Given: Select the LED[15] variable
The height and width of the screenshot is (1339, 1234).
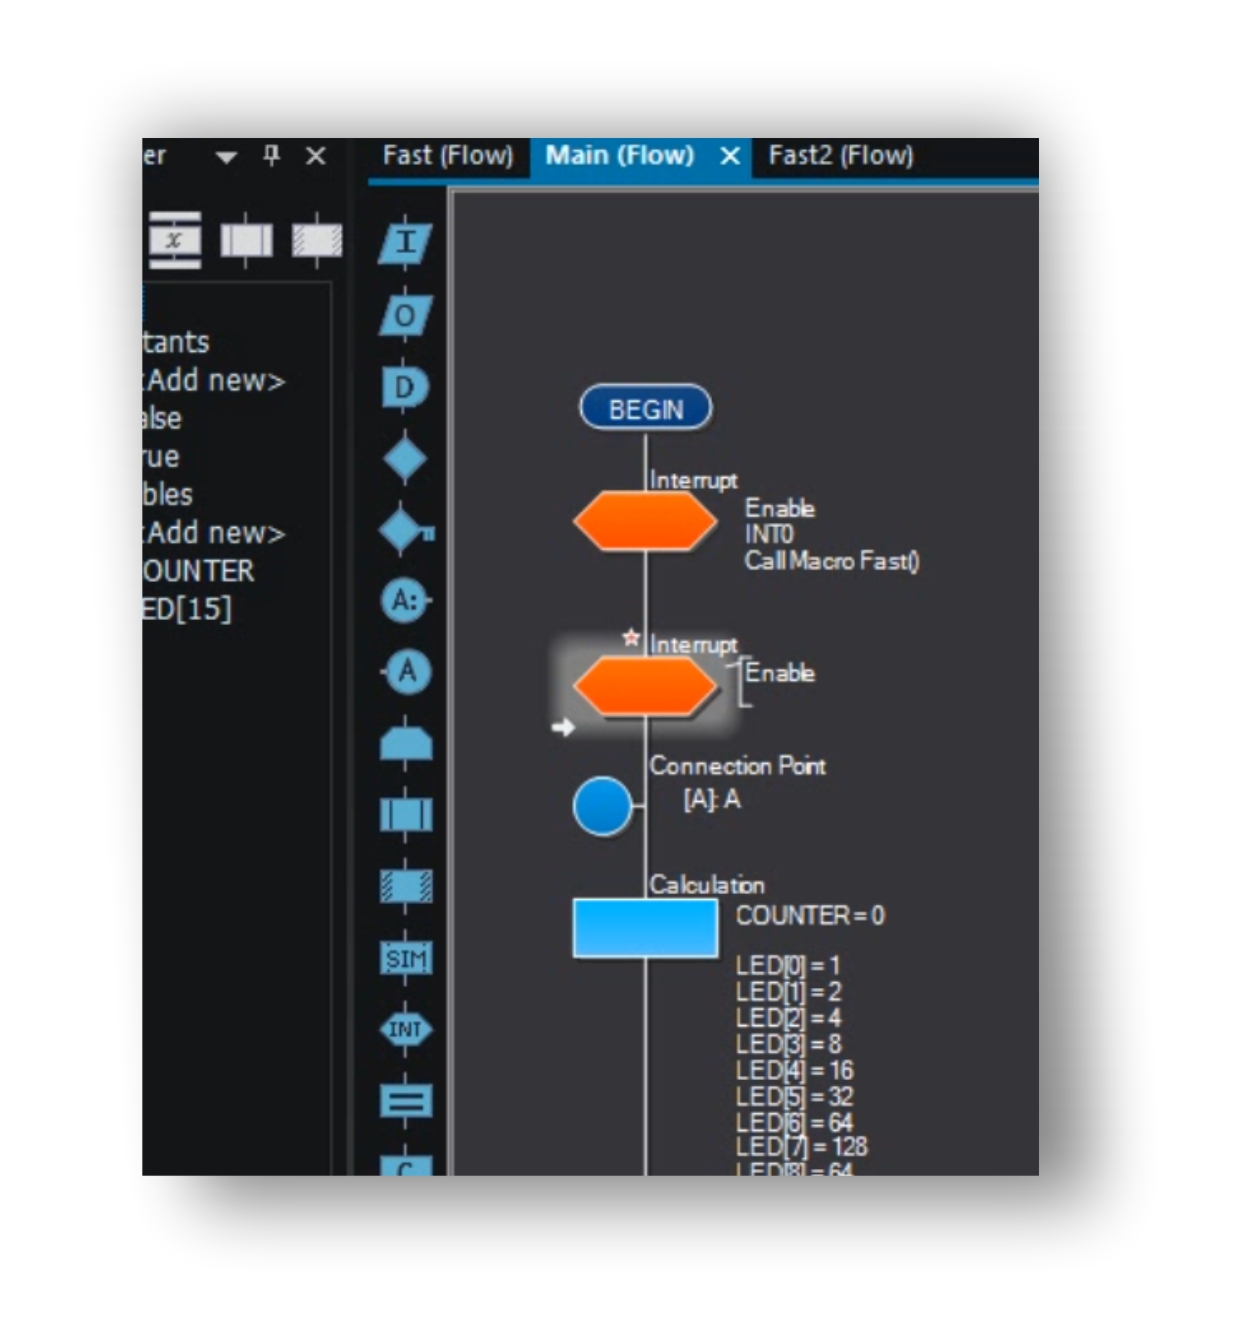Looking at the screenshot, I should [187, 609].
